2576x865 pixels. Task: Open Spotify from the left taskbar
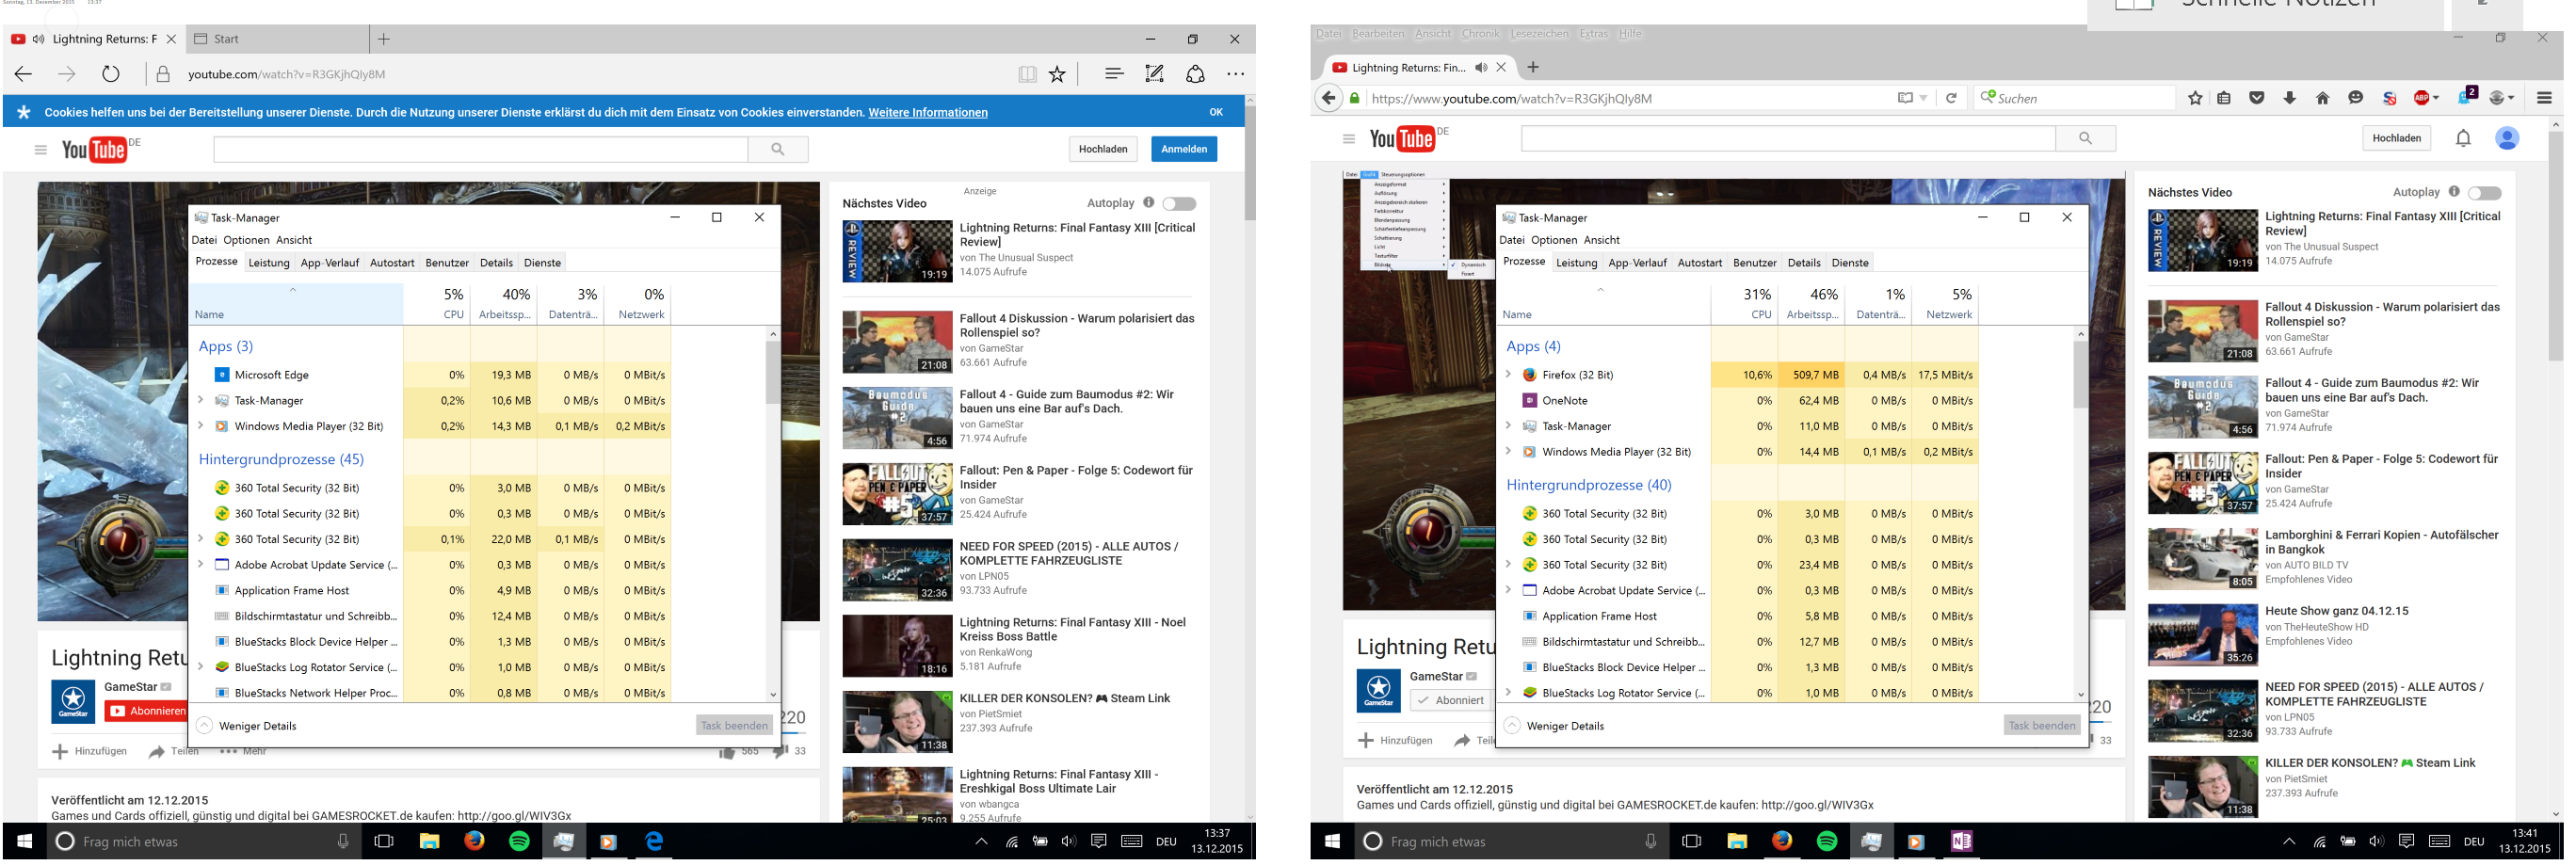(x=519, y=842)
